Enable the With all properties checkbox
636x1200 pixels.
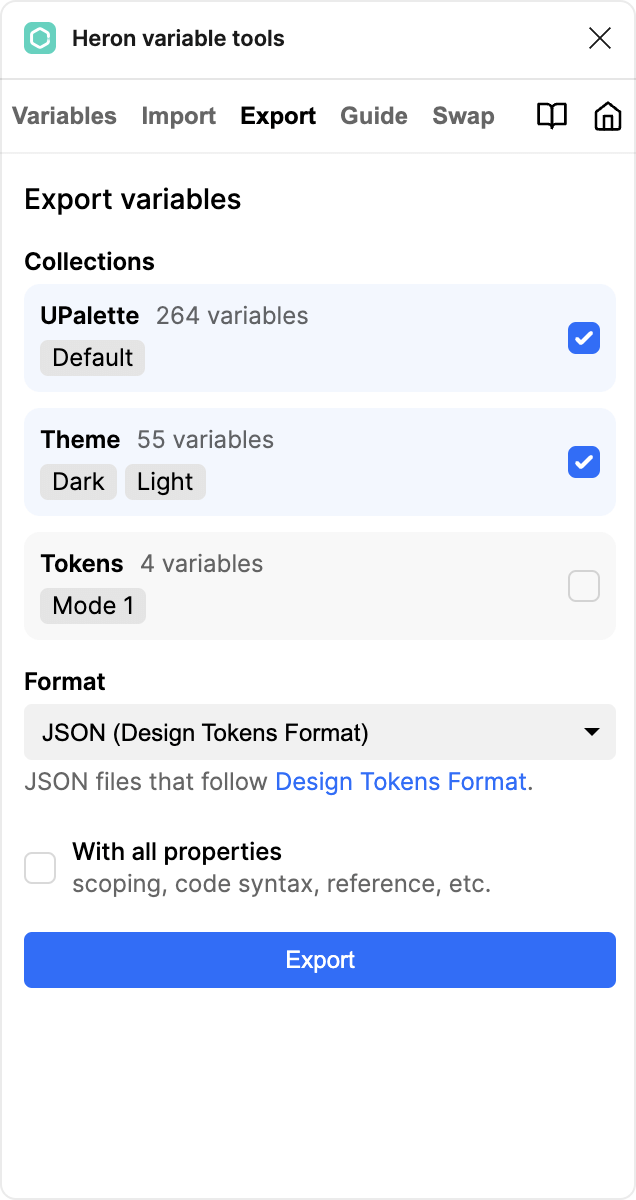click(40, 868)
